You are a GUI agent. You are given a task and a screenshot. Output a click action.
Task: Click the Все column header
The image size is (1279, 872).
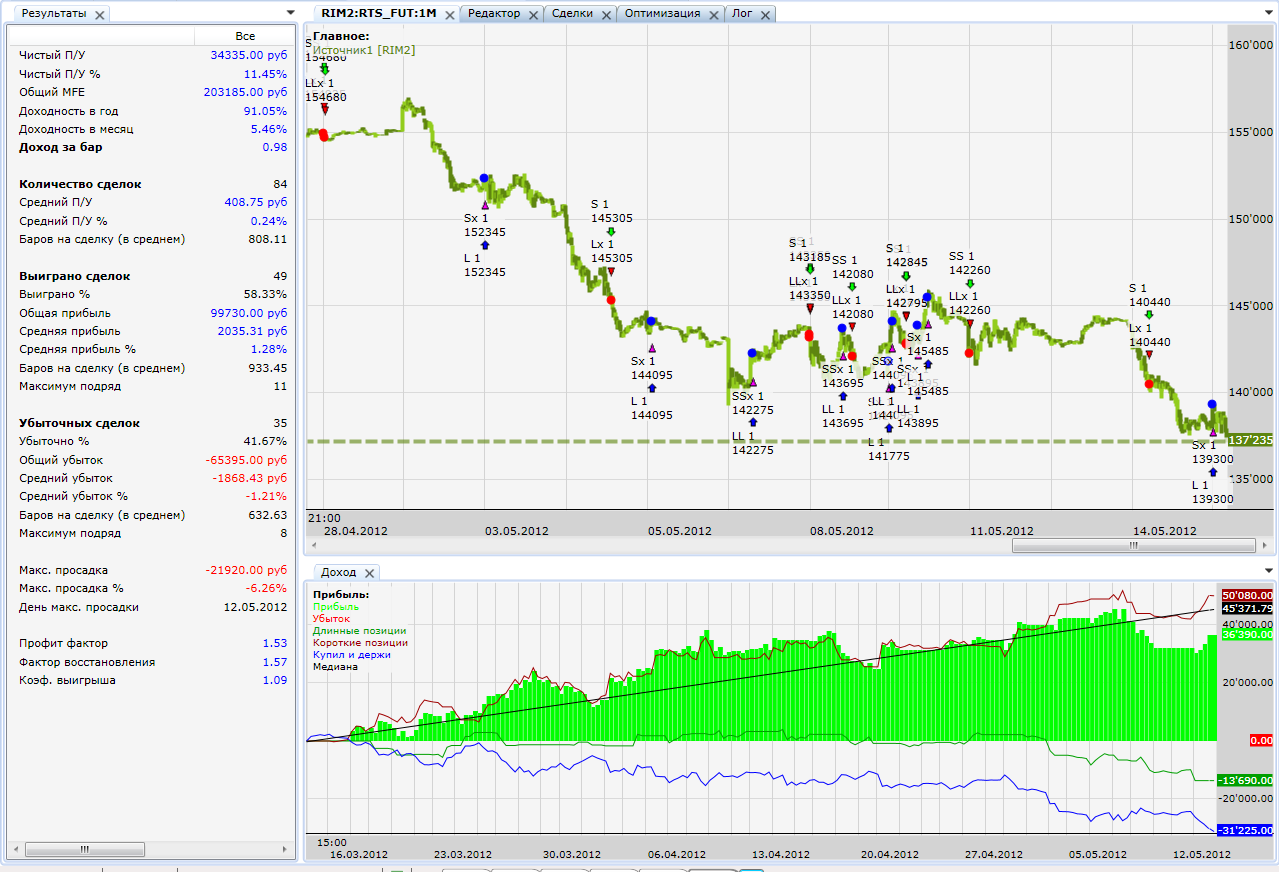click(245, 36)
